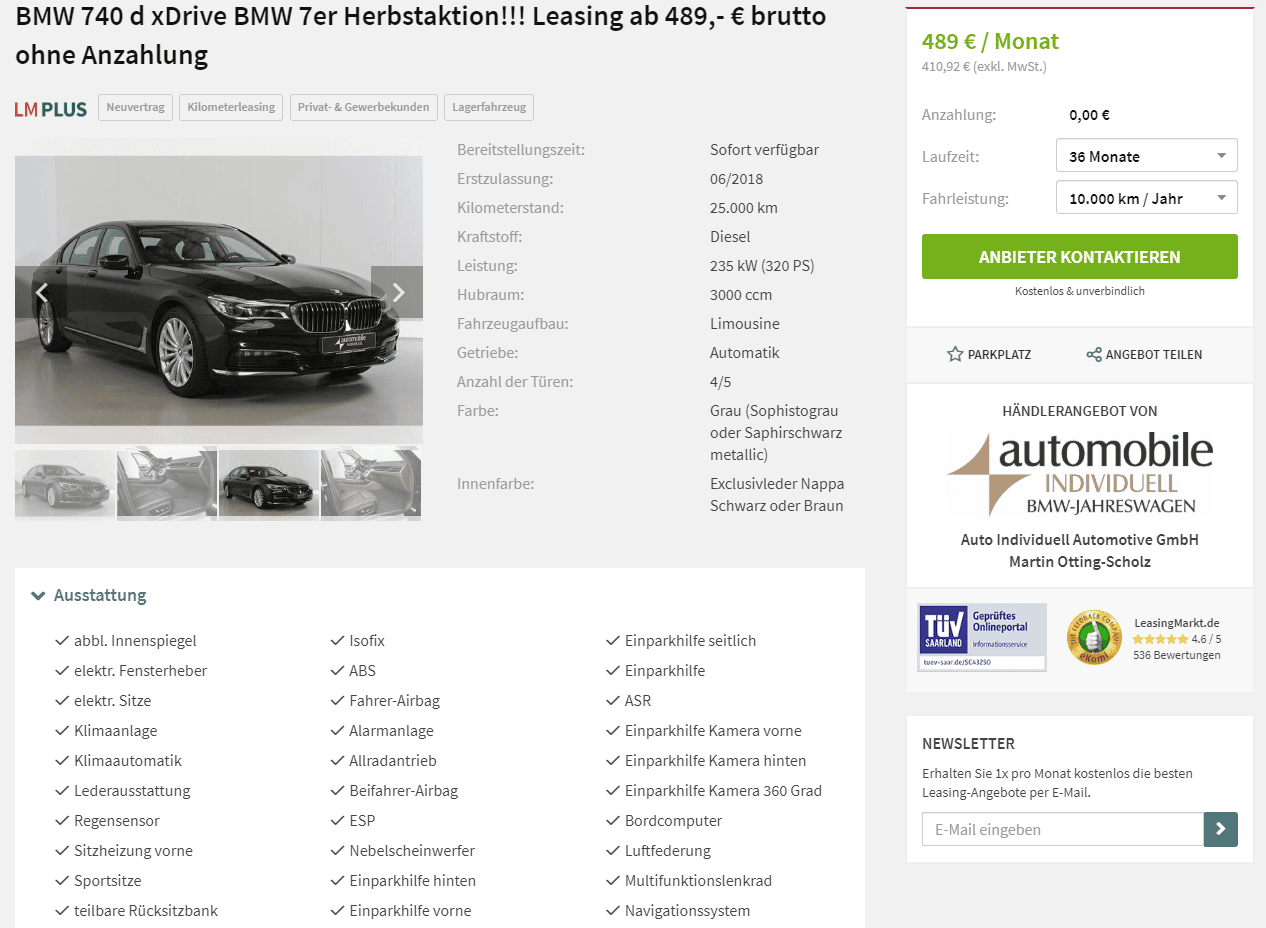Open the automobile Individuell dealer logo
Image resolution: width=1266 pixels, height=928 pixels.
click(1080, 474)
